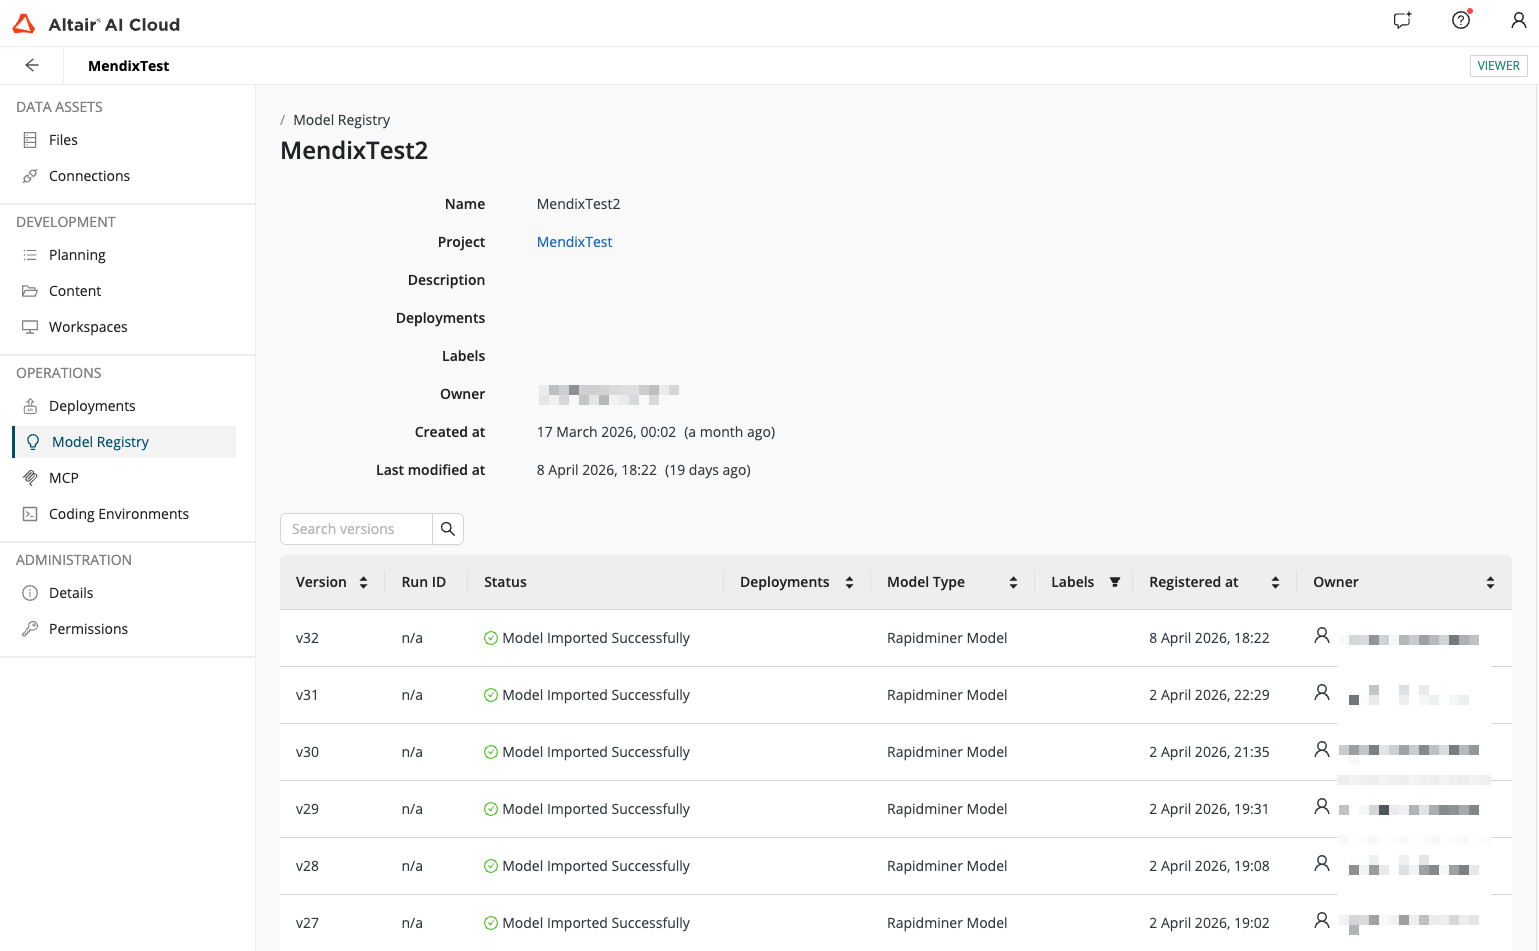Select the v31 version cell
The height and width of the screenshot is (951, 1539).
point(307,695)
